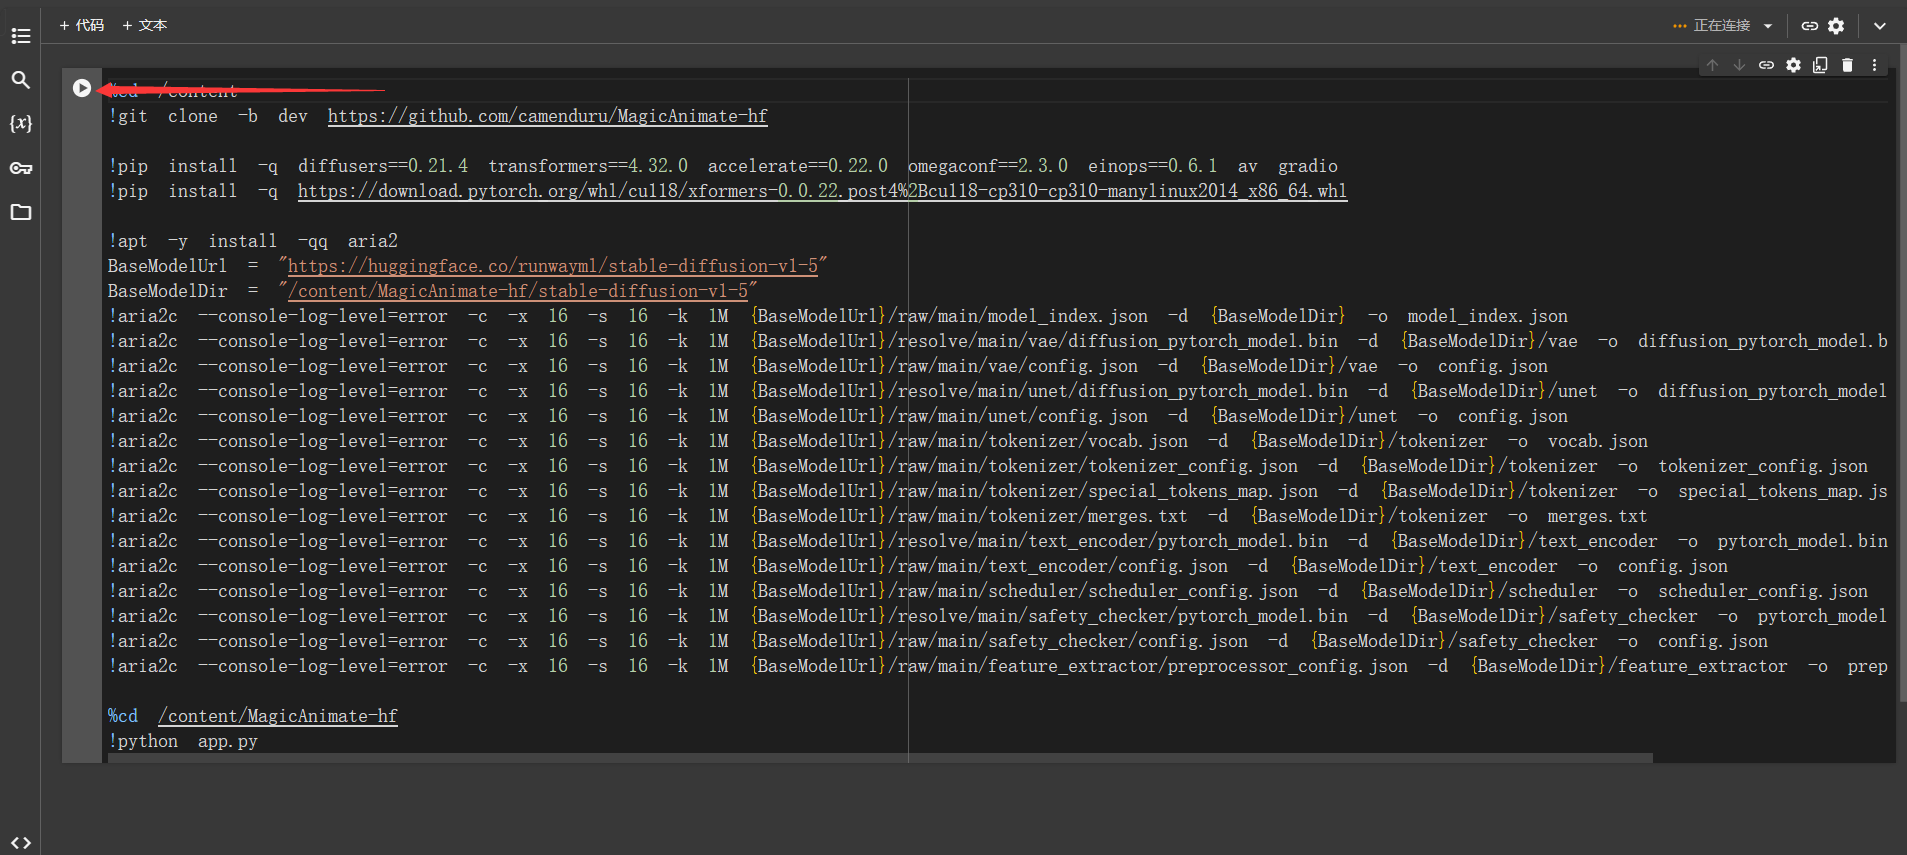
Task: Move the cell up with the up arrow
Action: click(x=1712, y=65)
